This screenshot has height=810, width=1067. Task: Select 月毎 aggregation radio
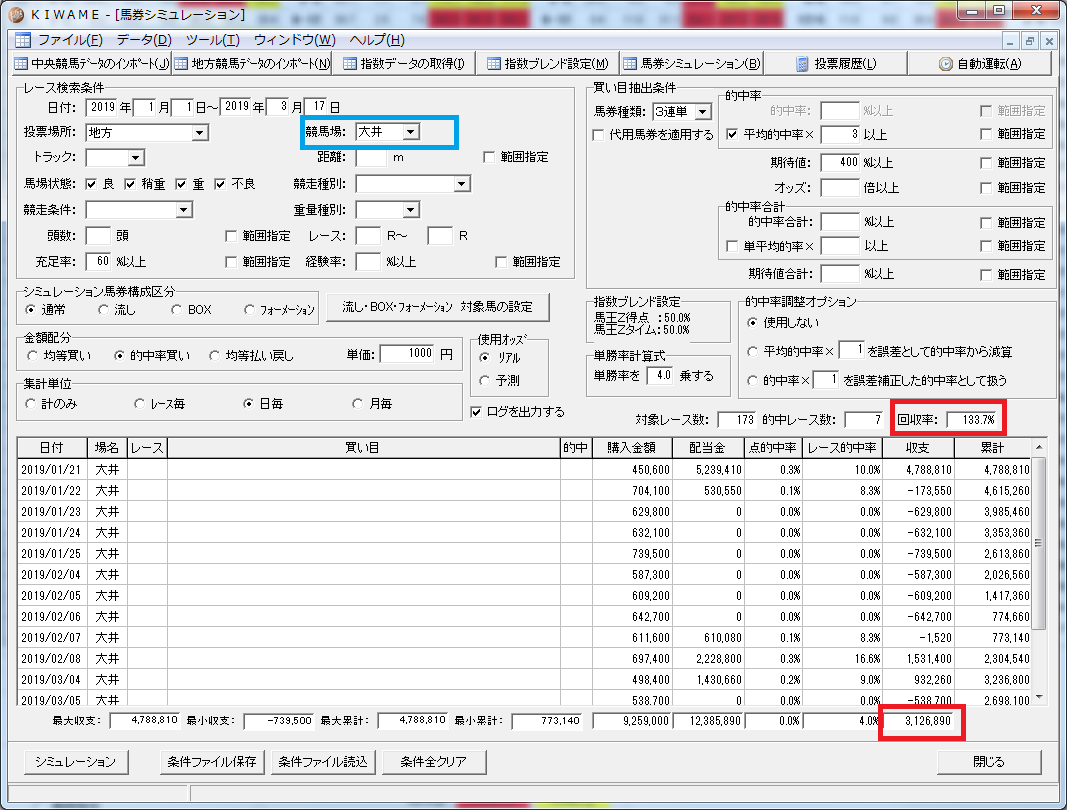[357, 404]
